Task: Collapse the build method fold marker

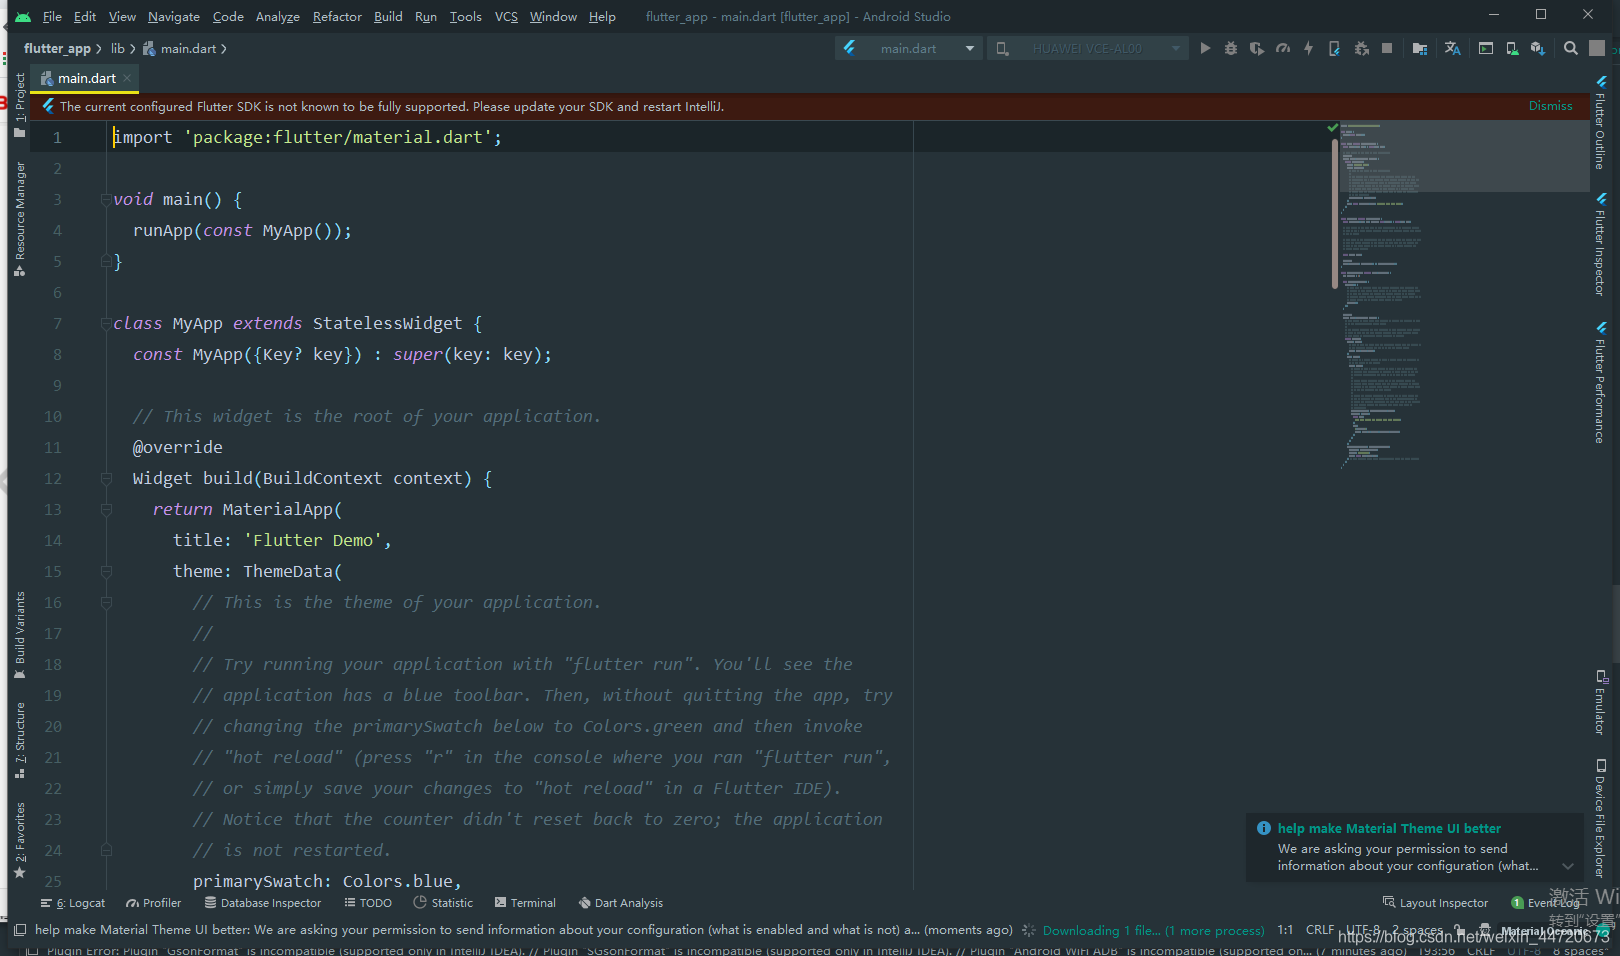Action: tap(106, 479)
